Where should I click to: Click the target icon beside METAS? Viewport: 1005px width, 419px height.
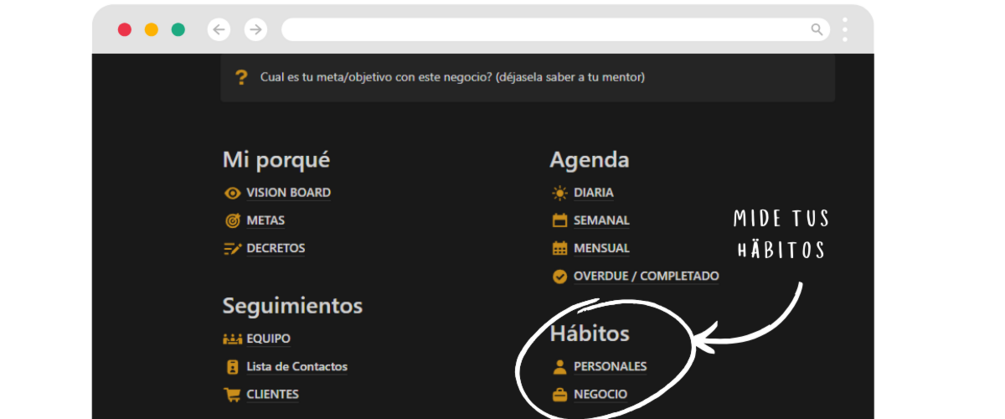(233, 221)
